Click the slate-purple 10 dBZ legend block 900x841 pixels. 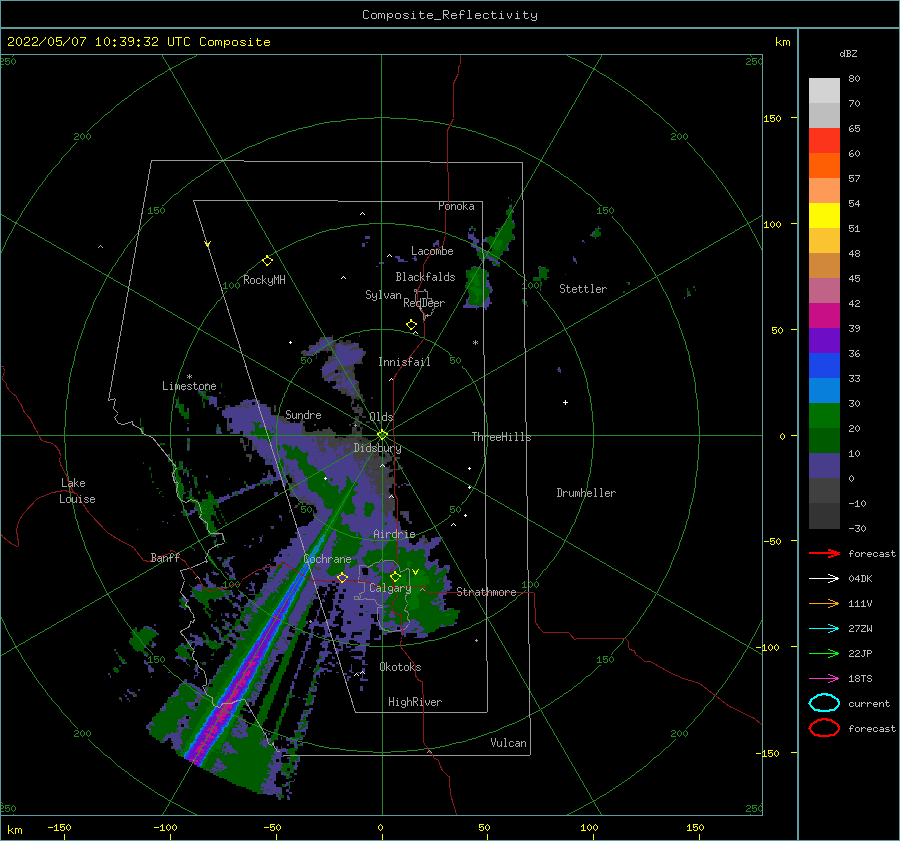pos(824,466)
